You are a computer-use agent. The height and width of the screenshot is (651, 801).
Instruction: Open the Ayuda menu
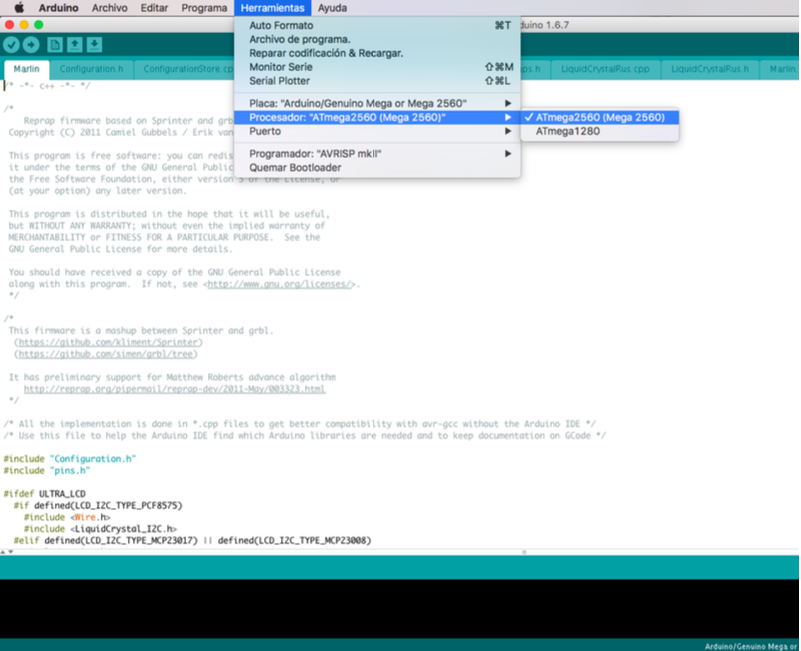coord(332,8)
